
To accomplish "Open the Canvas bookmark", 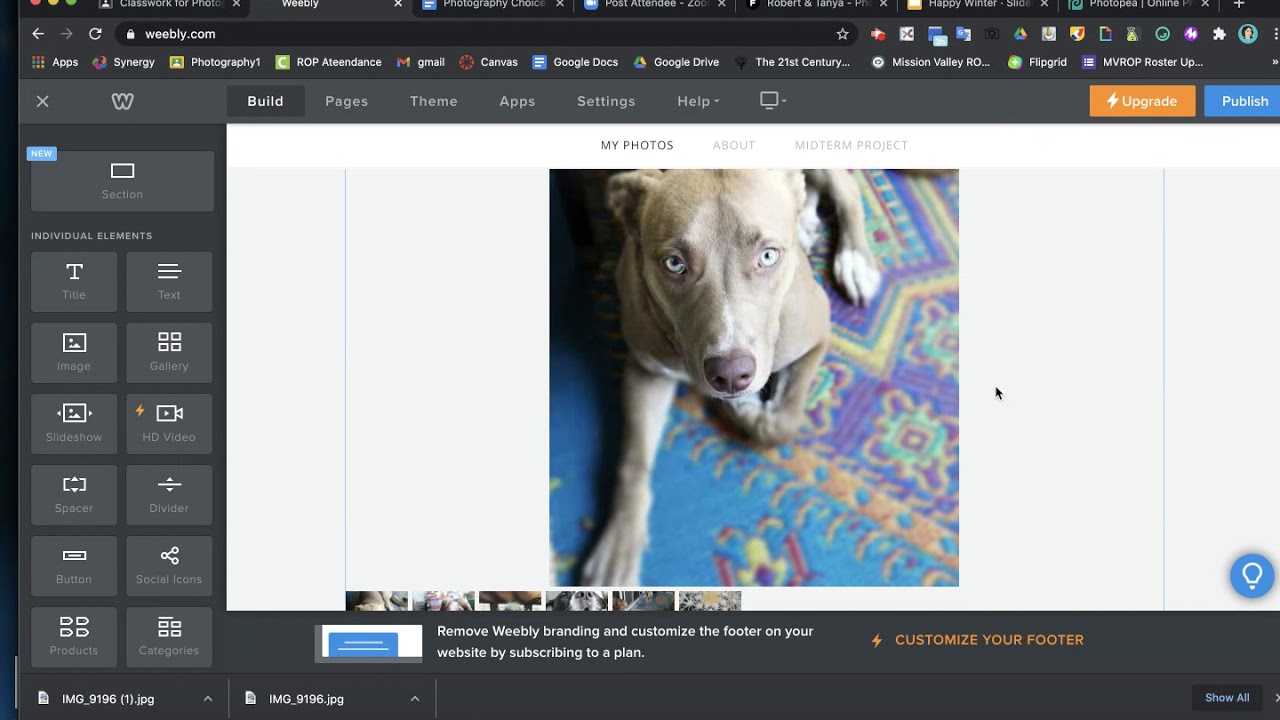I will click(x=488, y=62).
